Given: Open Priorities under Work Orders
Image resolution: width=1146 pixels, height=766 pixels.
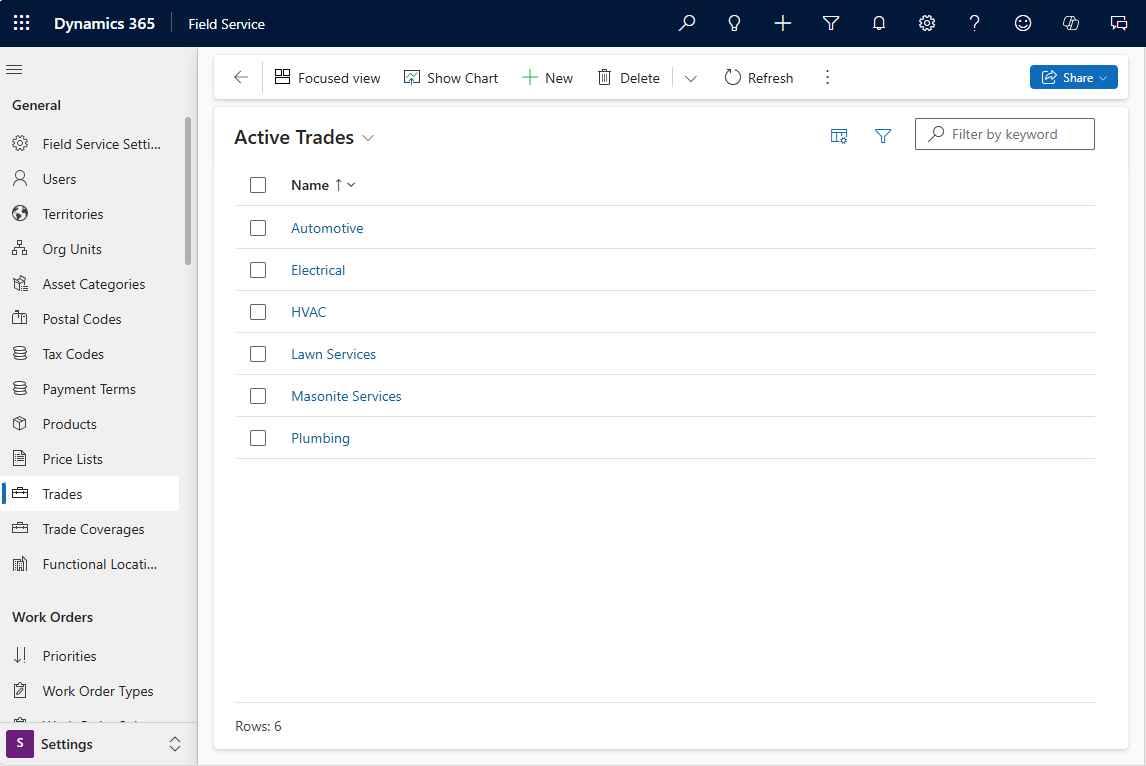Looking at the screenshot, I should click(91, 656).
